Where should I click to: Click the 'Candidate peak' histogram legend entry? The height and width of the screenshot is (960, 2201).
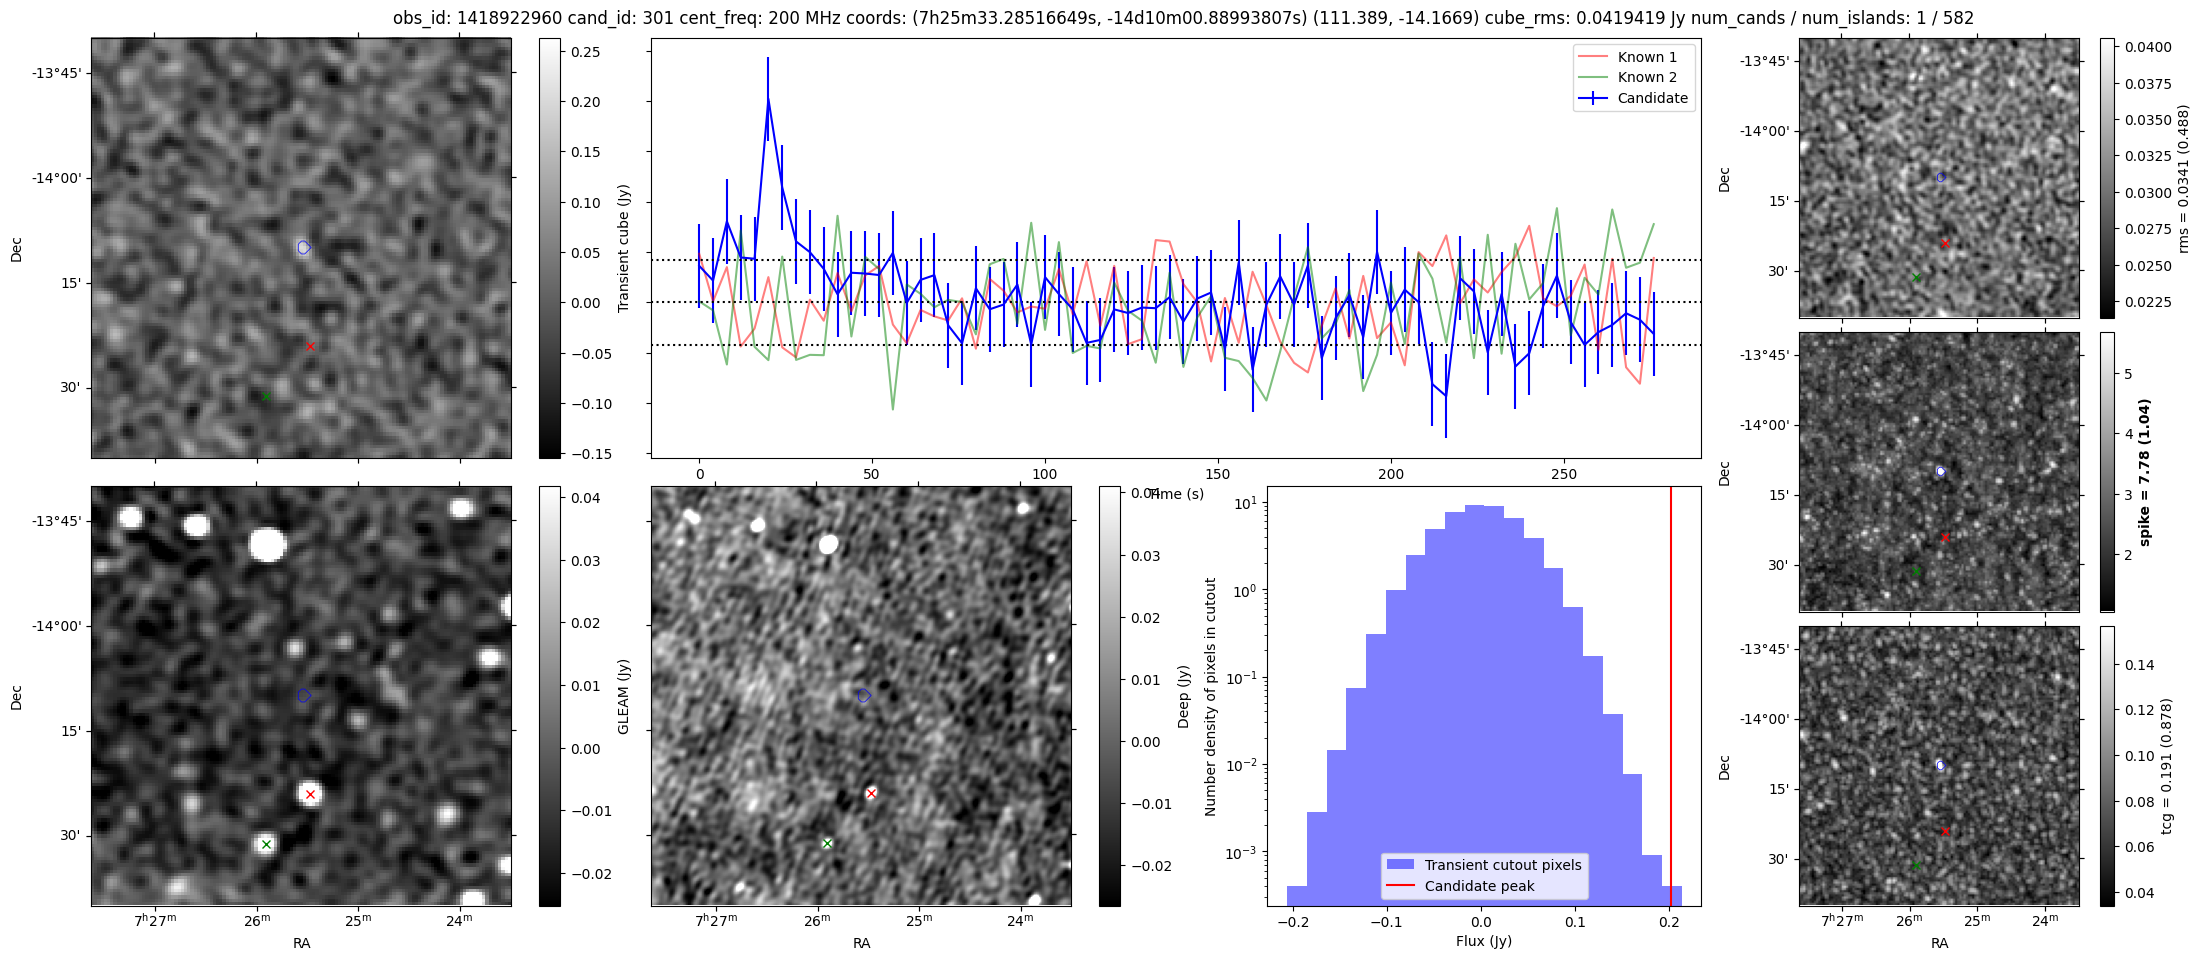coord(1478,886)
